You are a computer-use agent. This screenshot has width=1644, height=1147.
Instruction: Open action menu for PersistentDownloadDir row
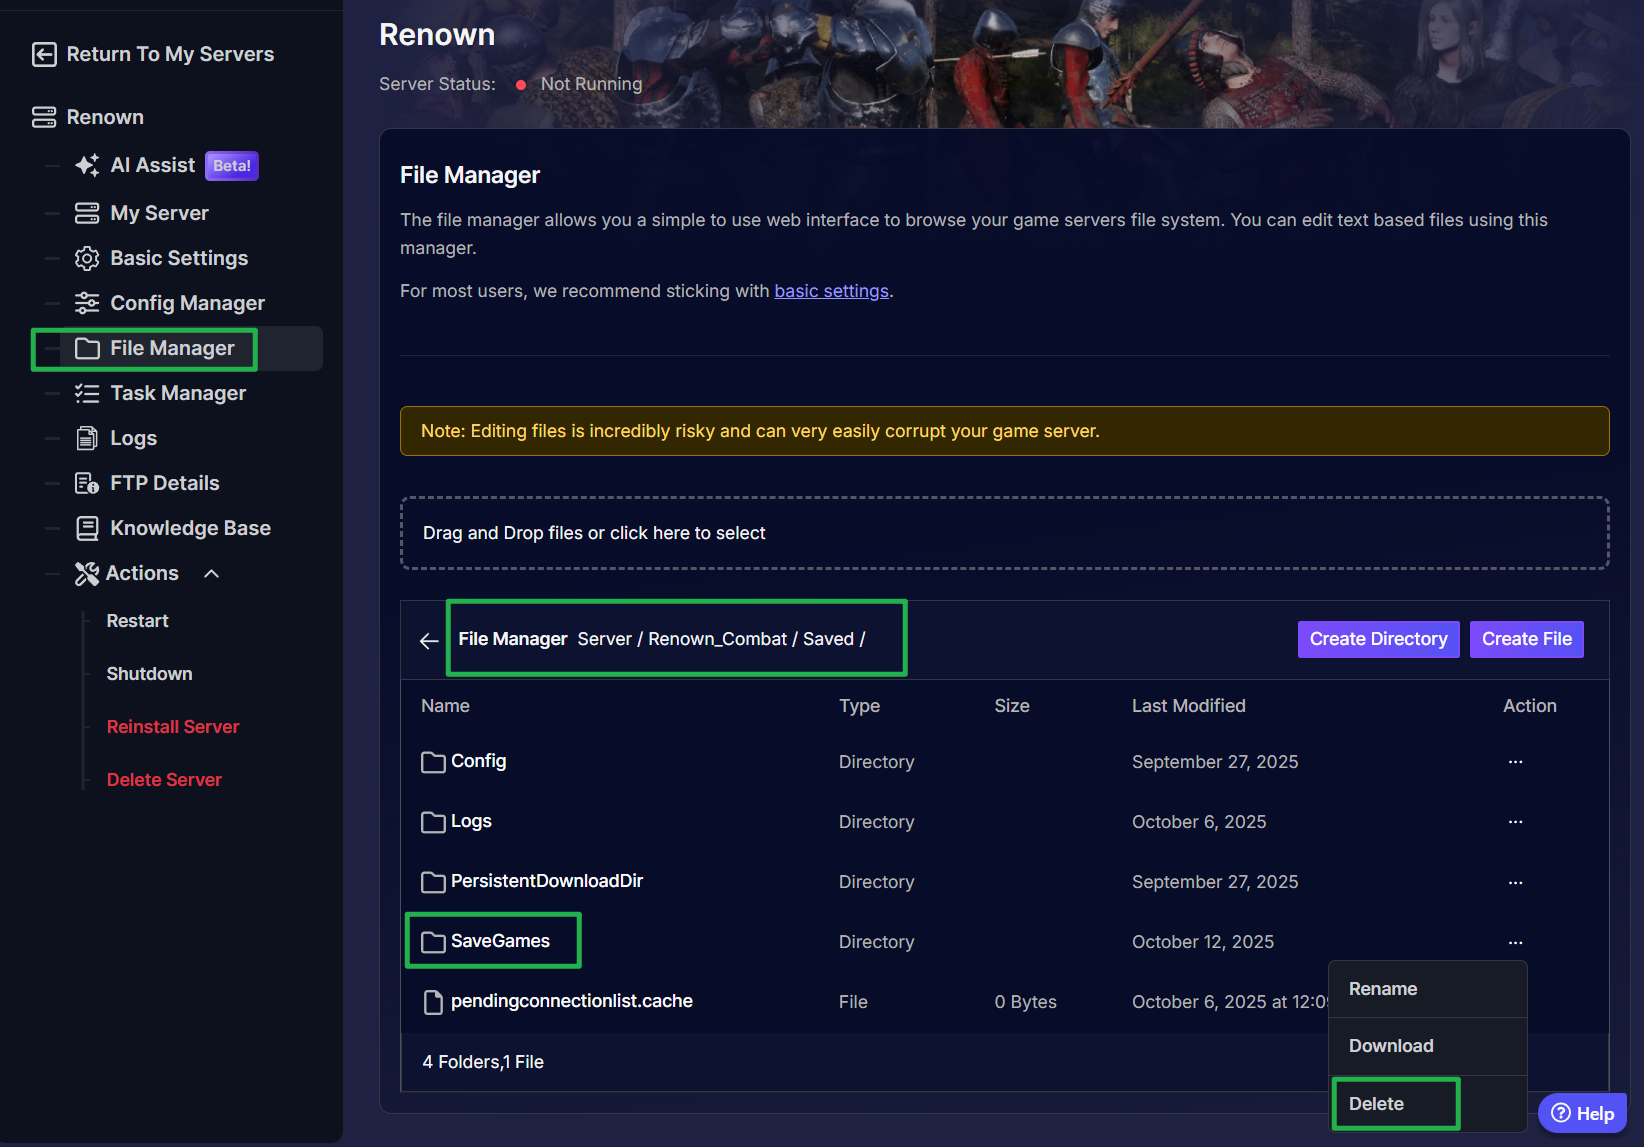1515,882
